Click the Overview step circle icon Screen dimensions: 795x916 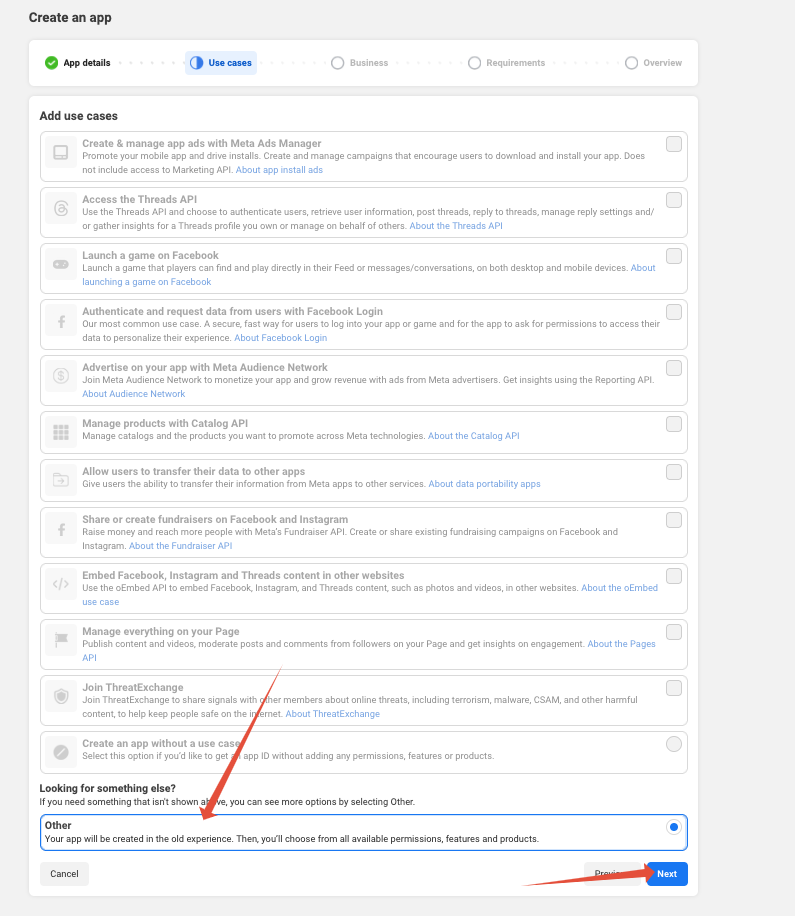tap(631, 63)
